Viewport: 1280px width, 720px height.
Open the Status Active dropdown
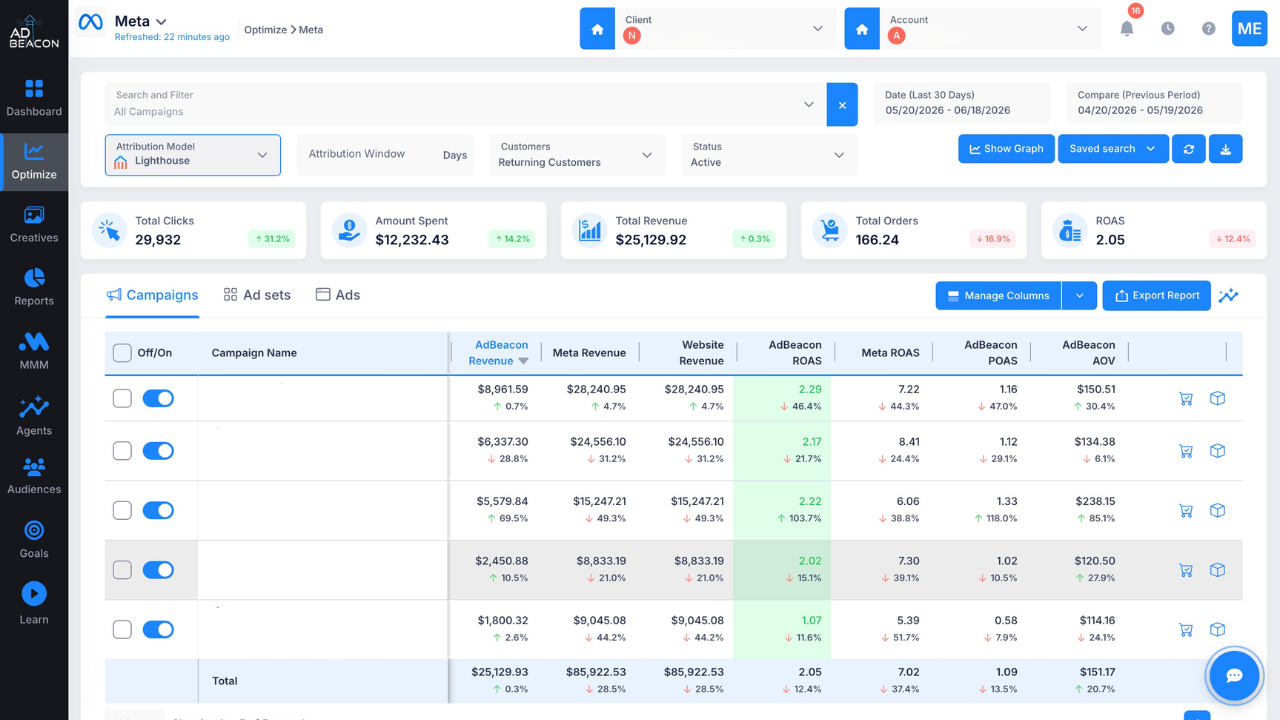pos(768,155)
